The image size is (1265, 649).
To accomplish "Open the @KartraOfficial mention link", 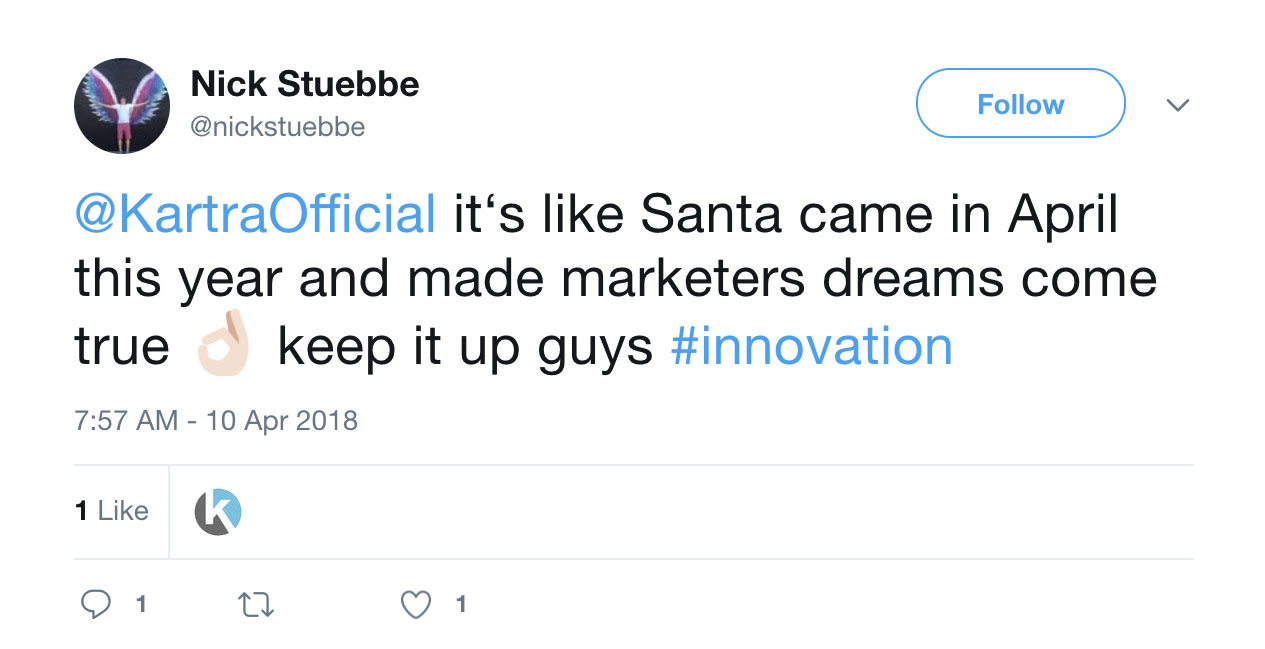I will [x=255, y=215].
